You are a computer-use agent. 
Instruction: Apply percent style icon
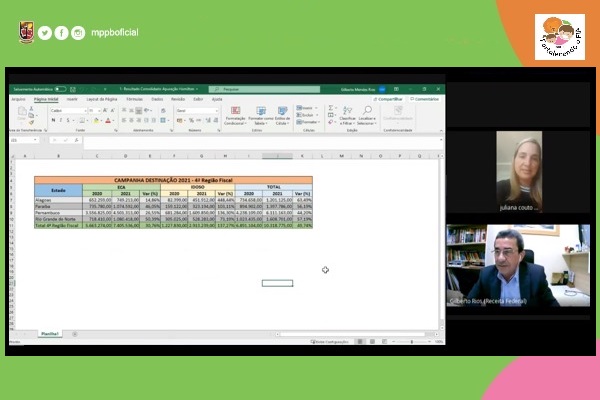(x=191, y=120)
